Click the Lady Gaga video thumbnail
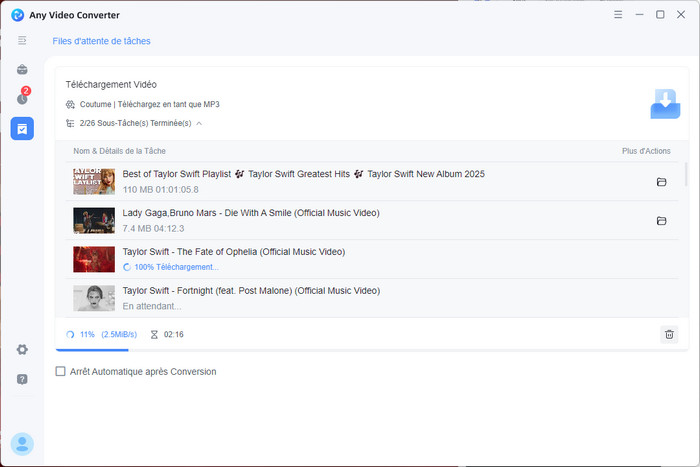 click(94, 220)
